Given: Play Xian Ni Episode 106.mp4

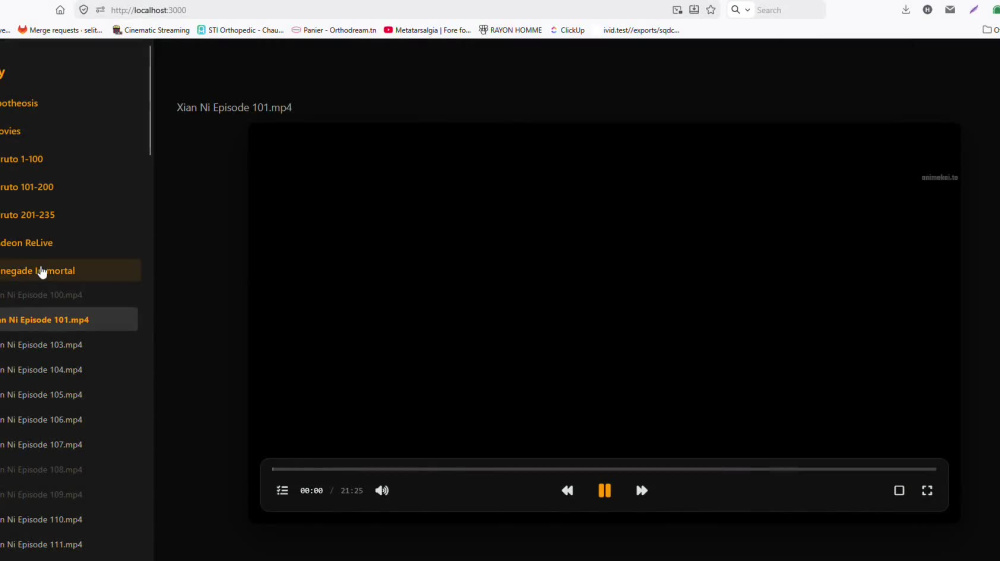Looking at the screenshot, I should click(69, 420).
